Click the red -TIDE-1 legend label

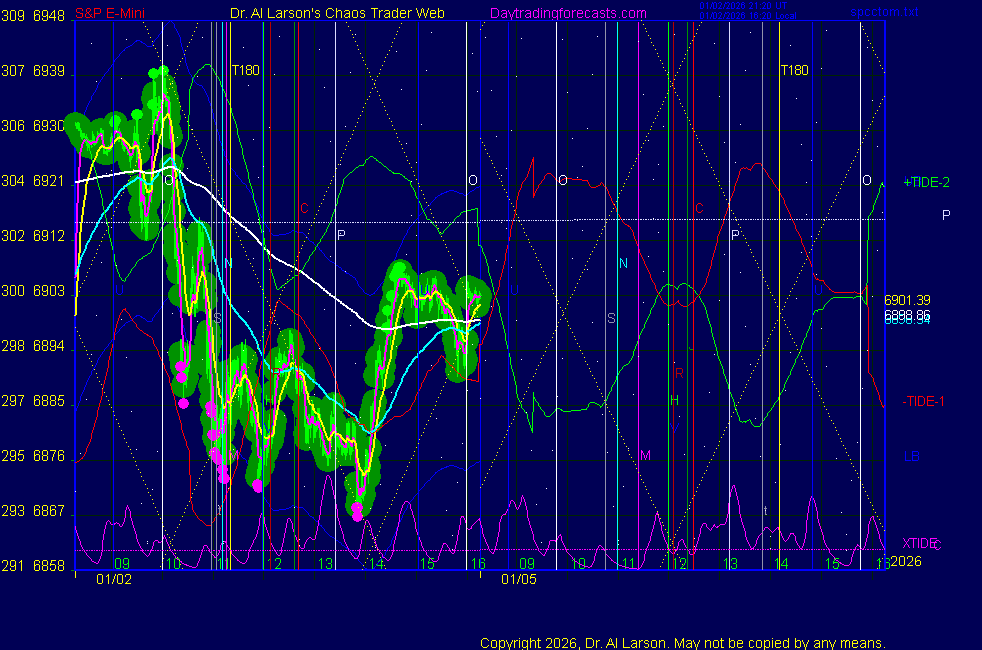[x=924, y=401]
